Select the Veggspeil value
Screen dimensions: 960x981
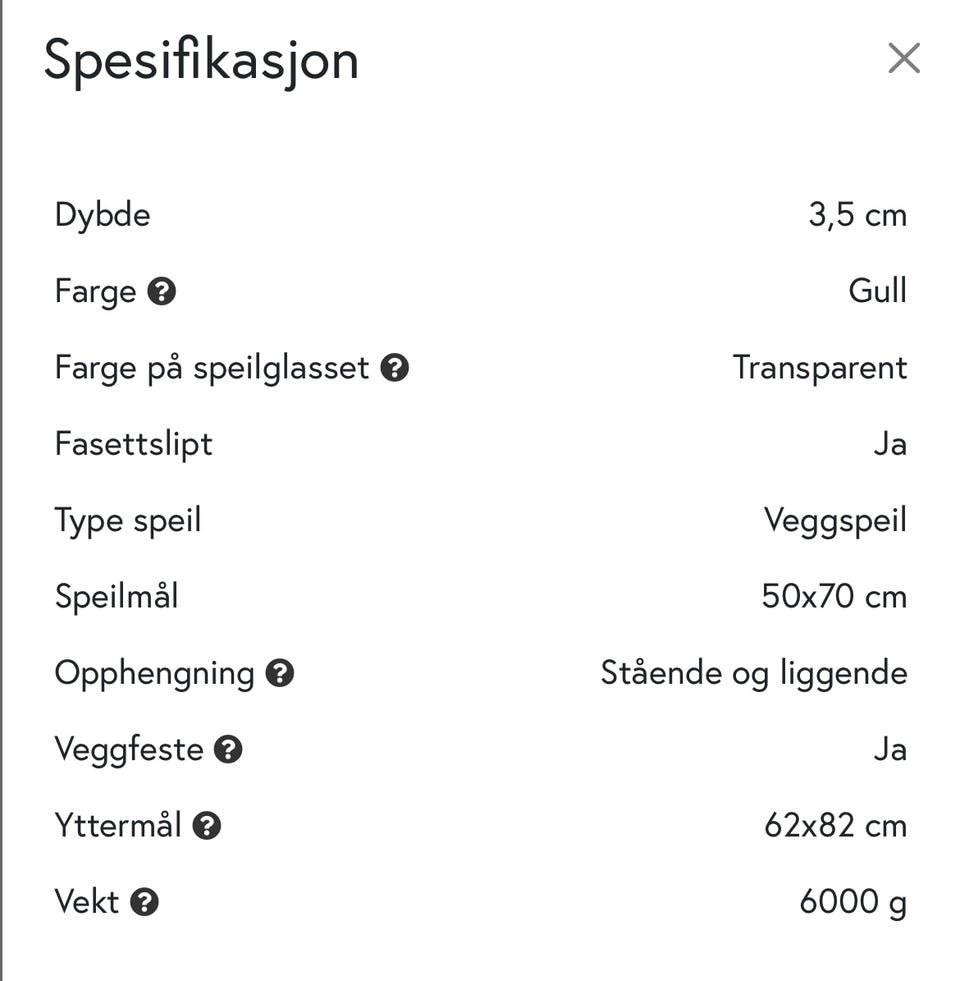coord(835,520)
